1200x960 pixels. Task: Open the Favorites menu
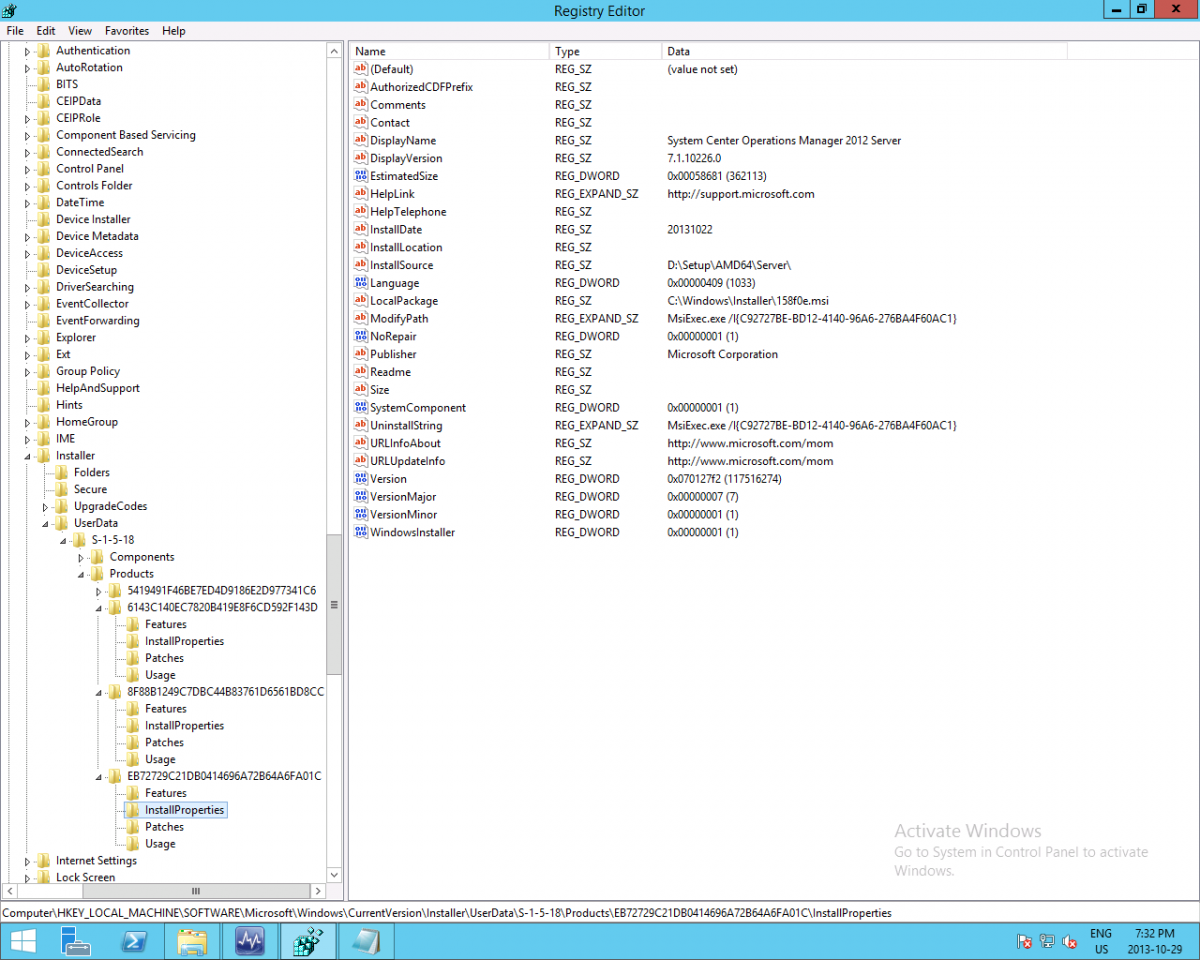point(127,31)
